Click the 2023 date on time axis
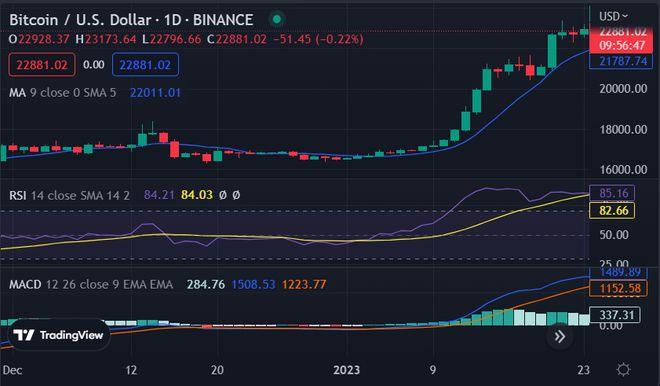Image resolution: width=660 pixels, height=386 pixels. (346, 370)
